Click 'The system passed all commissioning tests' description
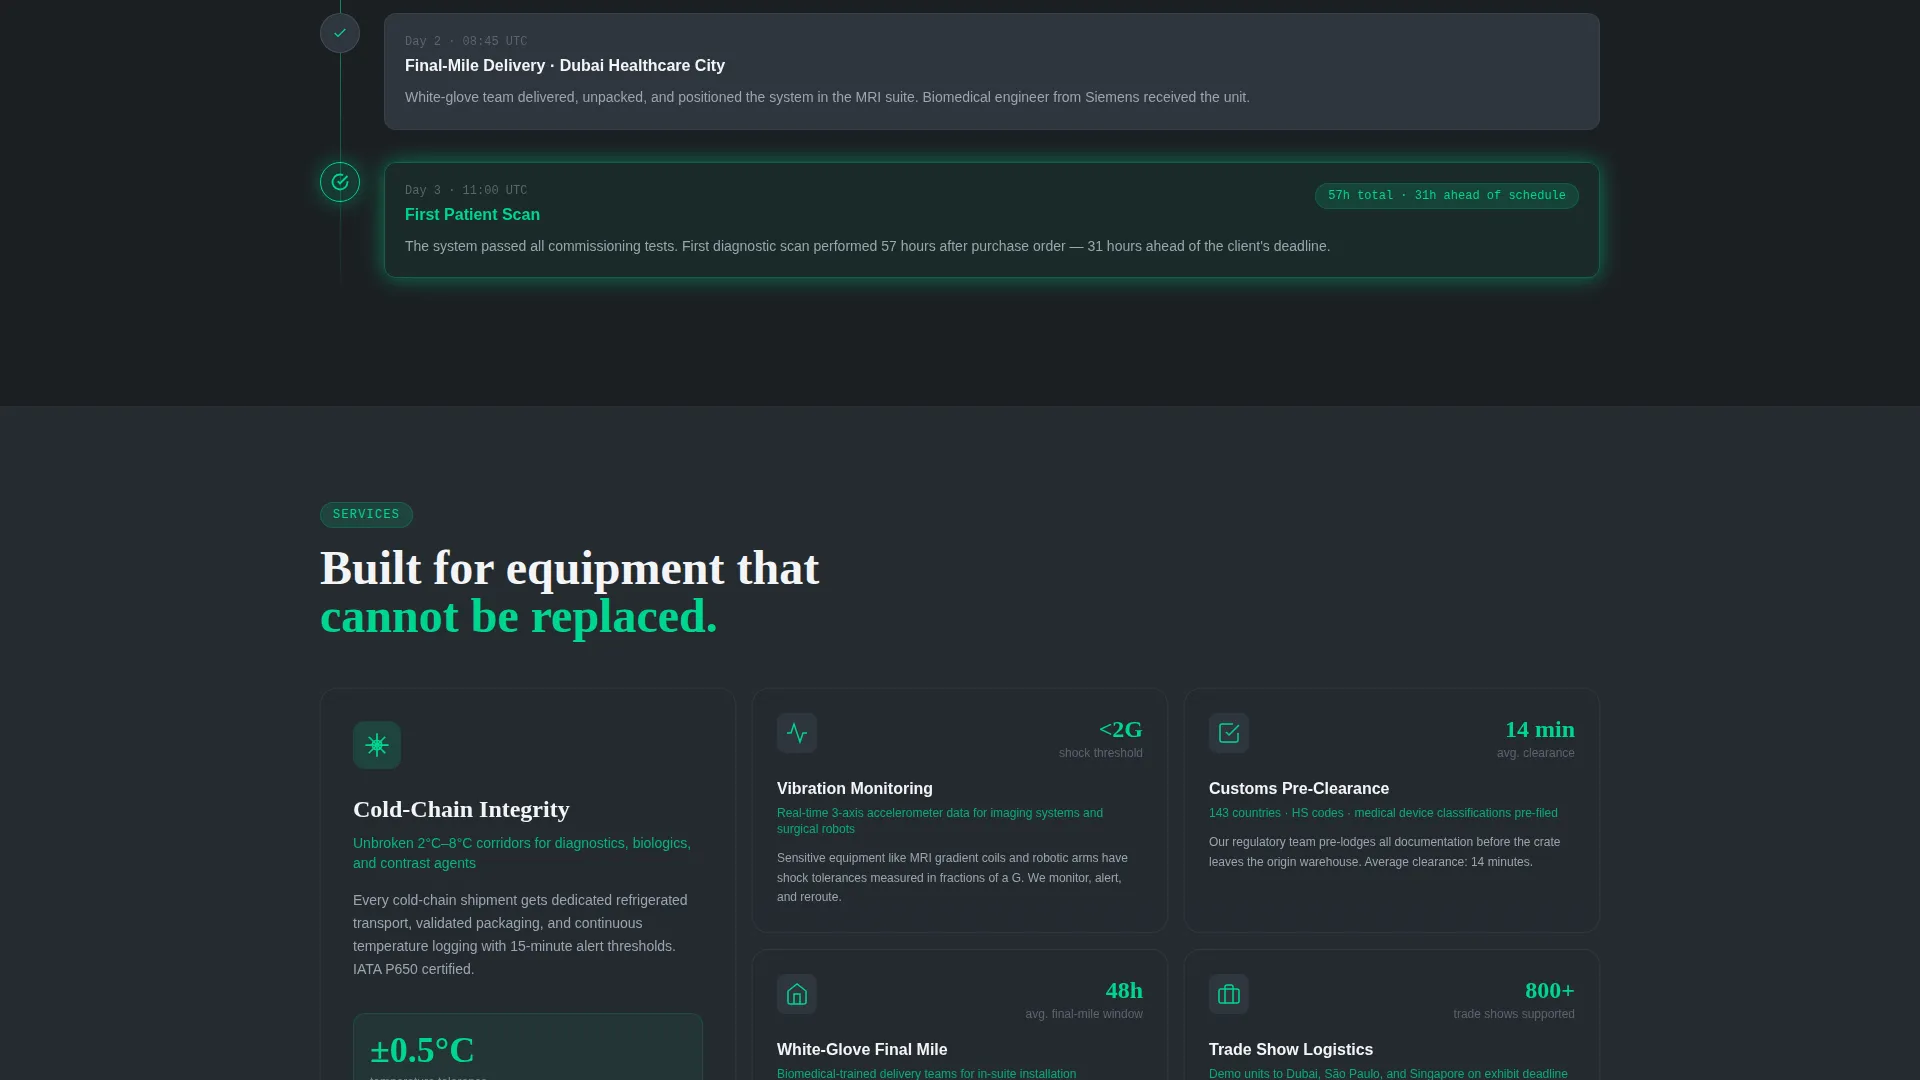Viewport: 1920px width, 1080px height. [x=867, y=246]
